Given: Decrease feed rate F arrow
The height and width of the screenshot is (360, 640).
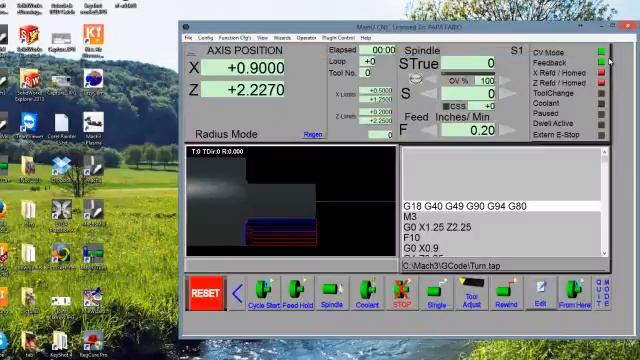Looking at the screenshot, I should (x=429, y=130).
